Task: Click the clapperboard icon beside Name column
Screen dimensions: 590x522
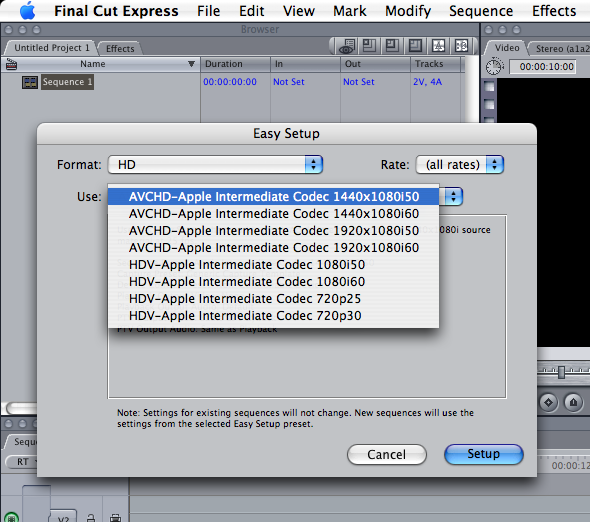Action: click(x=12, y=64)
